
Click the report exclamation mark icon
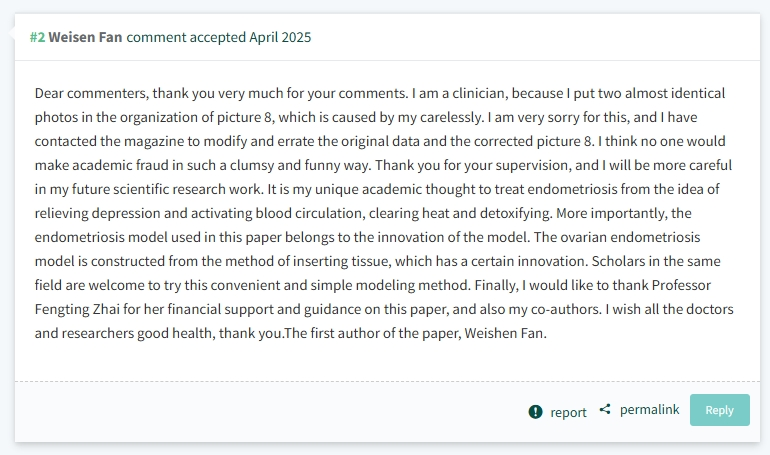coord(535,412)
